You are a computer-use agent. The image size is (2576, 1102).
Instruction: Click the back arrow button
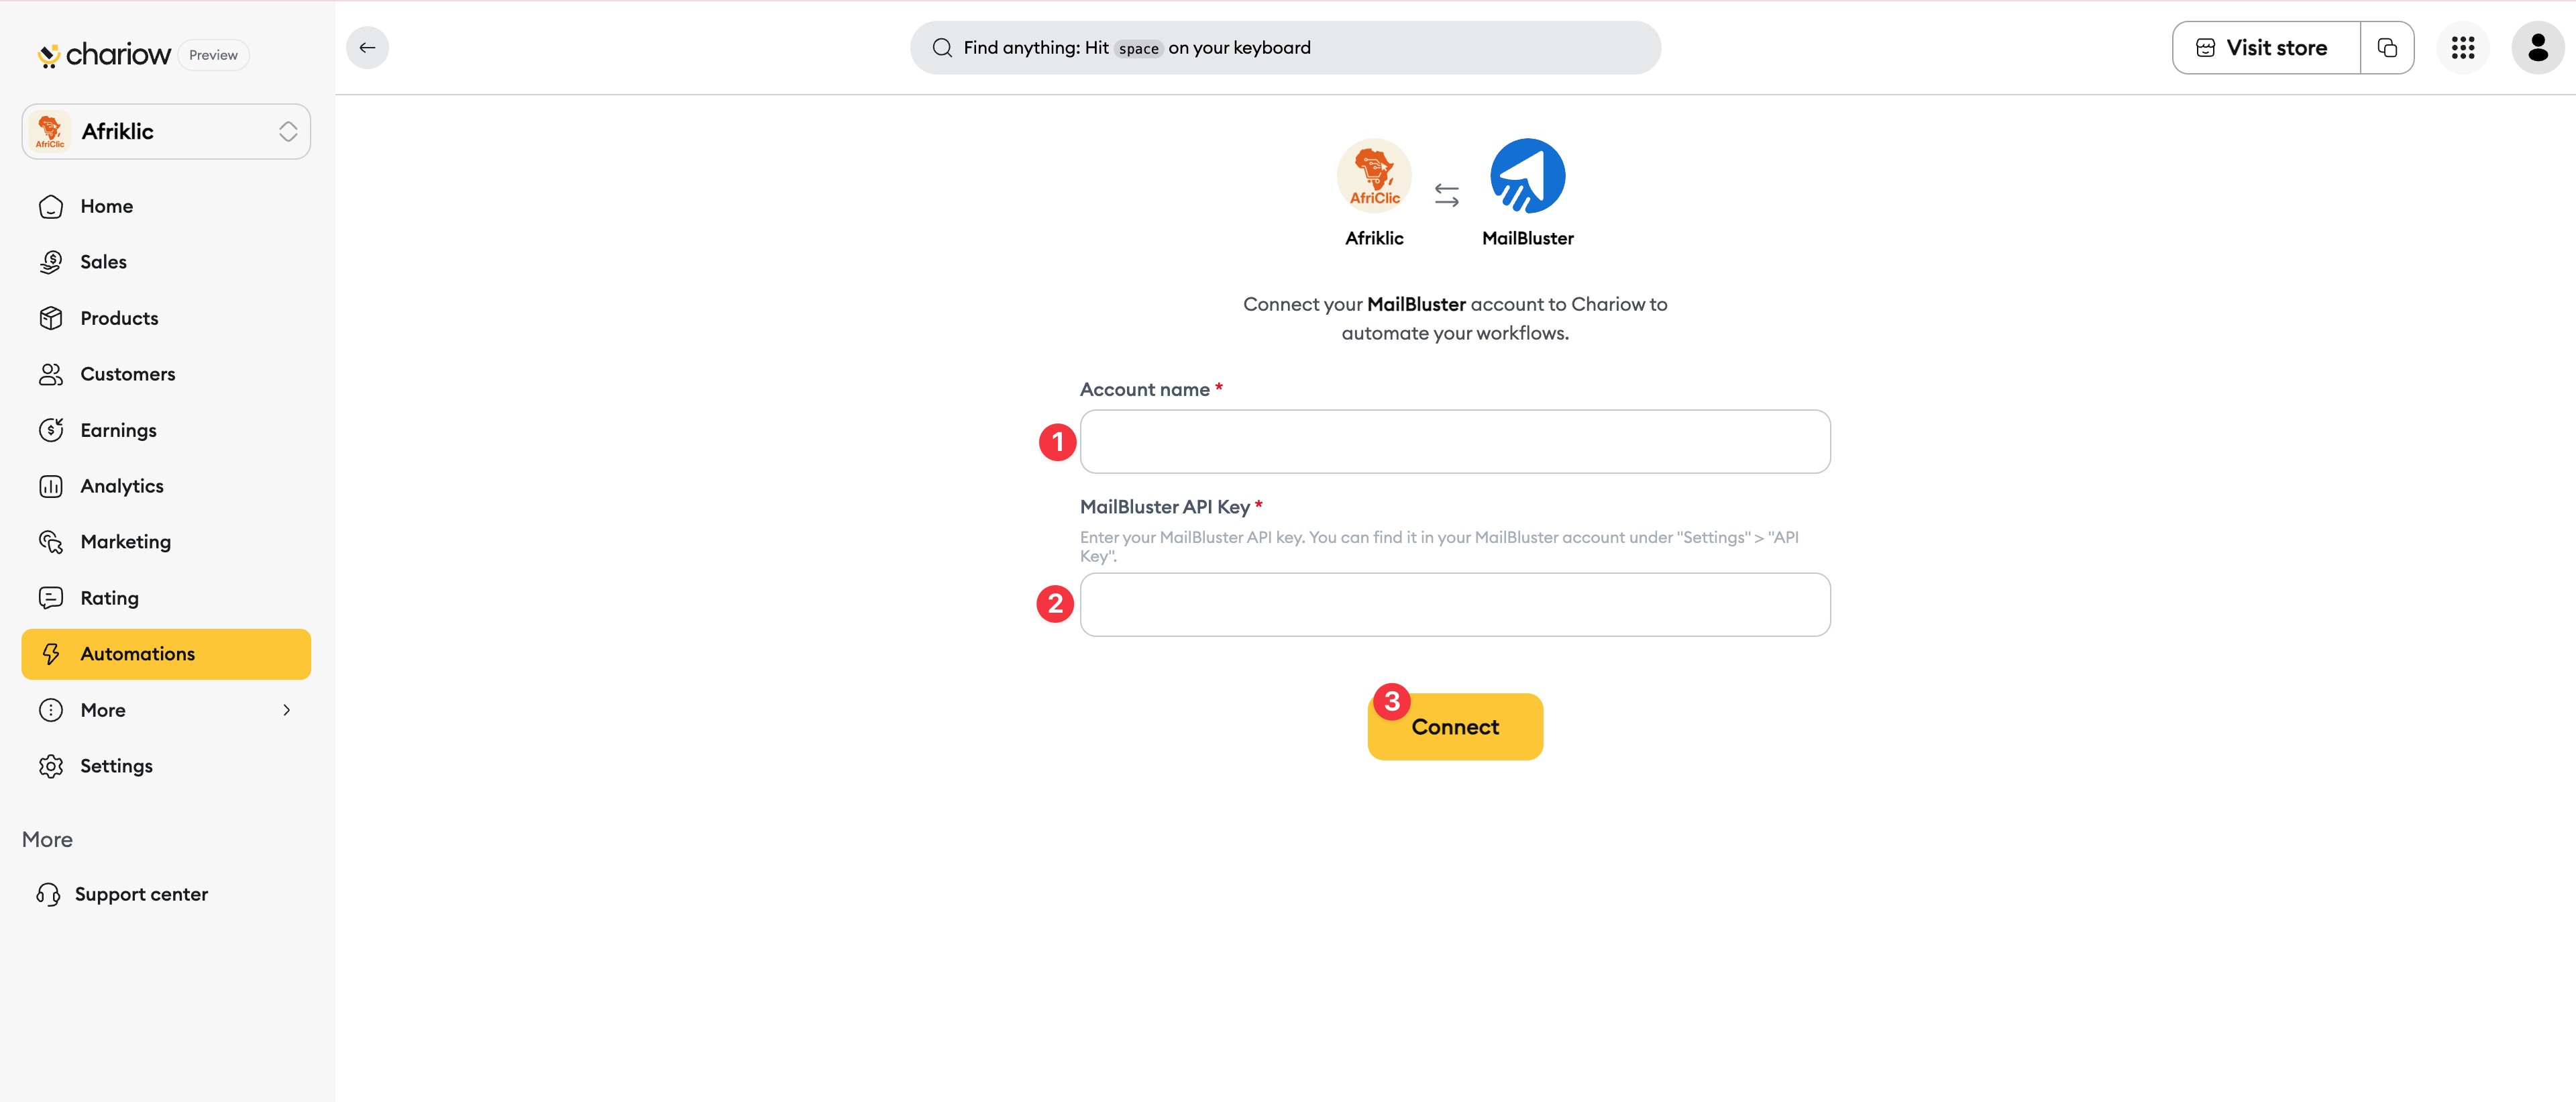pos(367,47)
